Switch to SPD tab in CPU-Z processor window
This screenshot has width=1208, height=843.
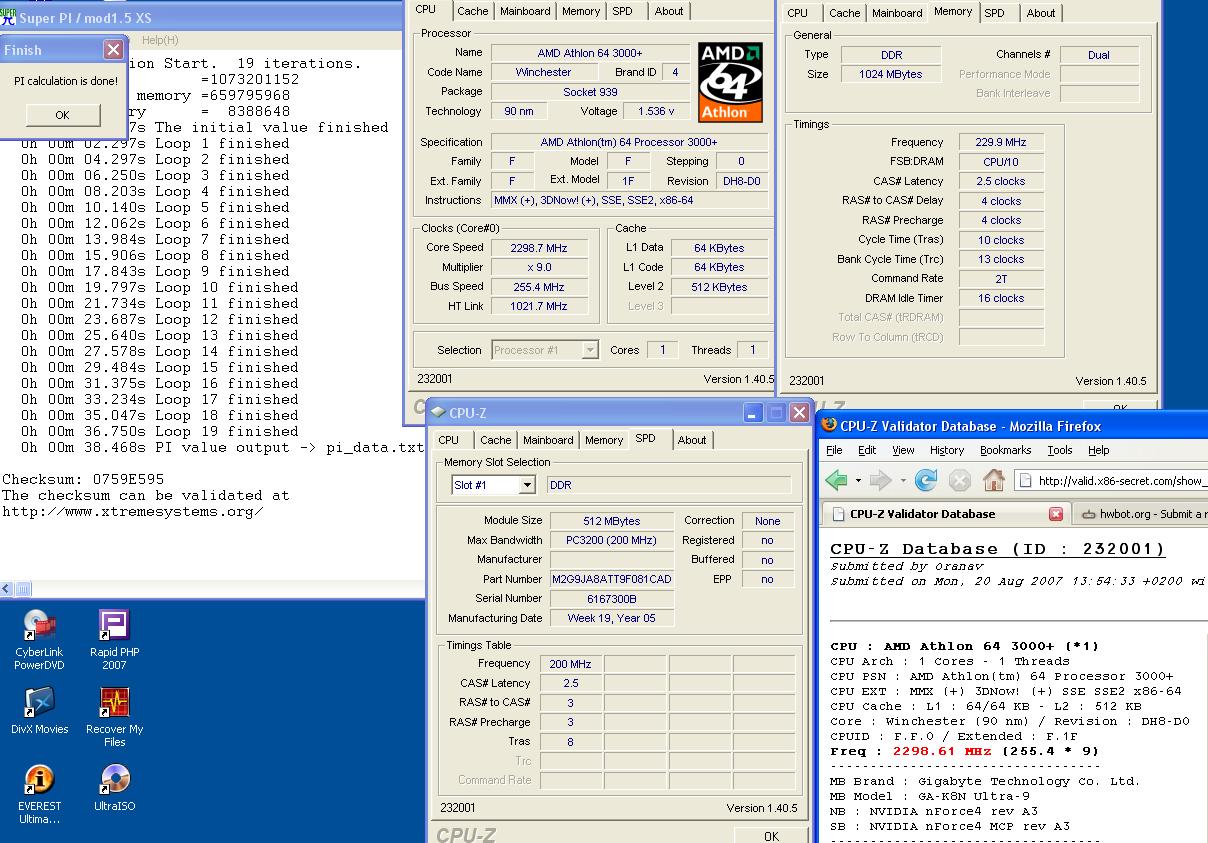(x=622, y=11)
